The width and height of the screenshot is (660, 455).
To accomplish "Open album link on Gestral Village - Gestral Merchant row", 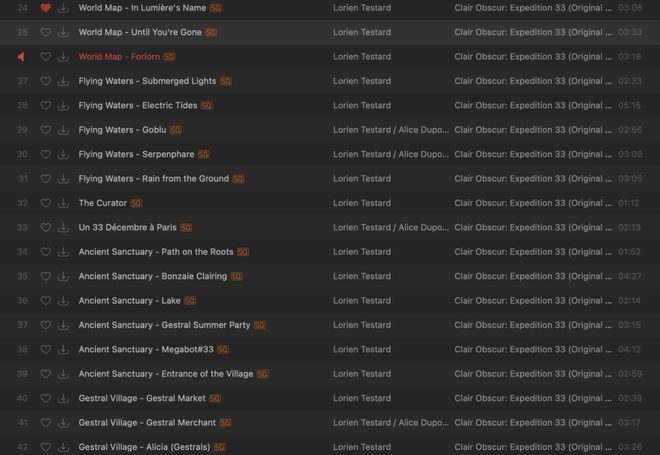I will (x=533, y=423).
